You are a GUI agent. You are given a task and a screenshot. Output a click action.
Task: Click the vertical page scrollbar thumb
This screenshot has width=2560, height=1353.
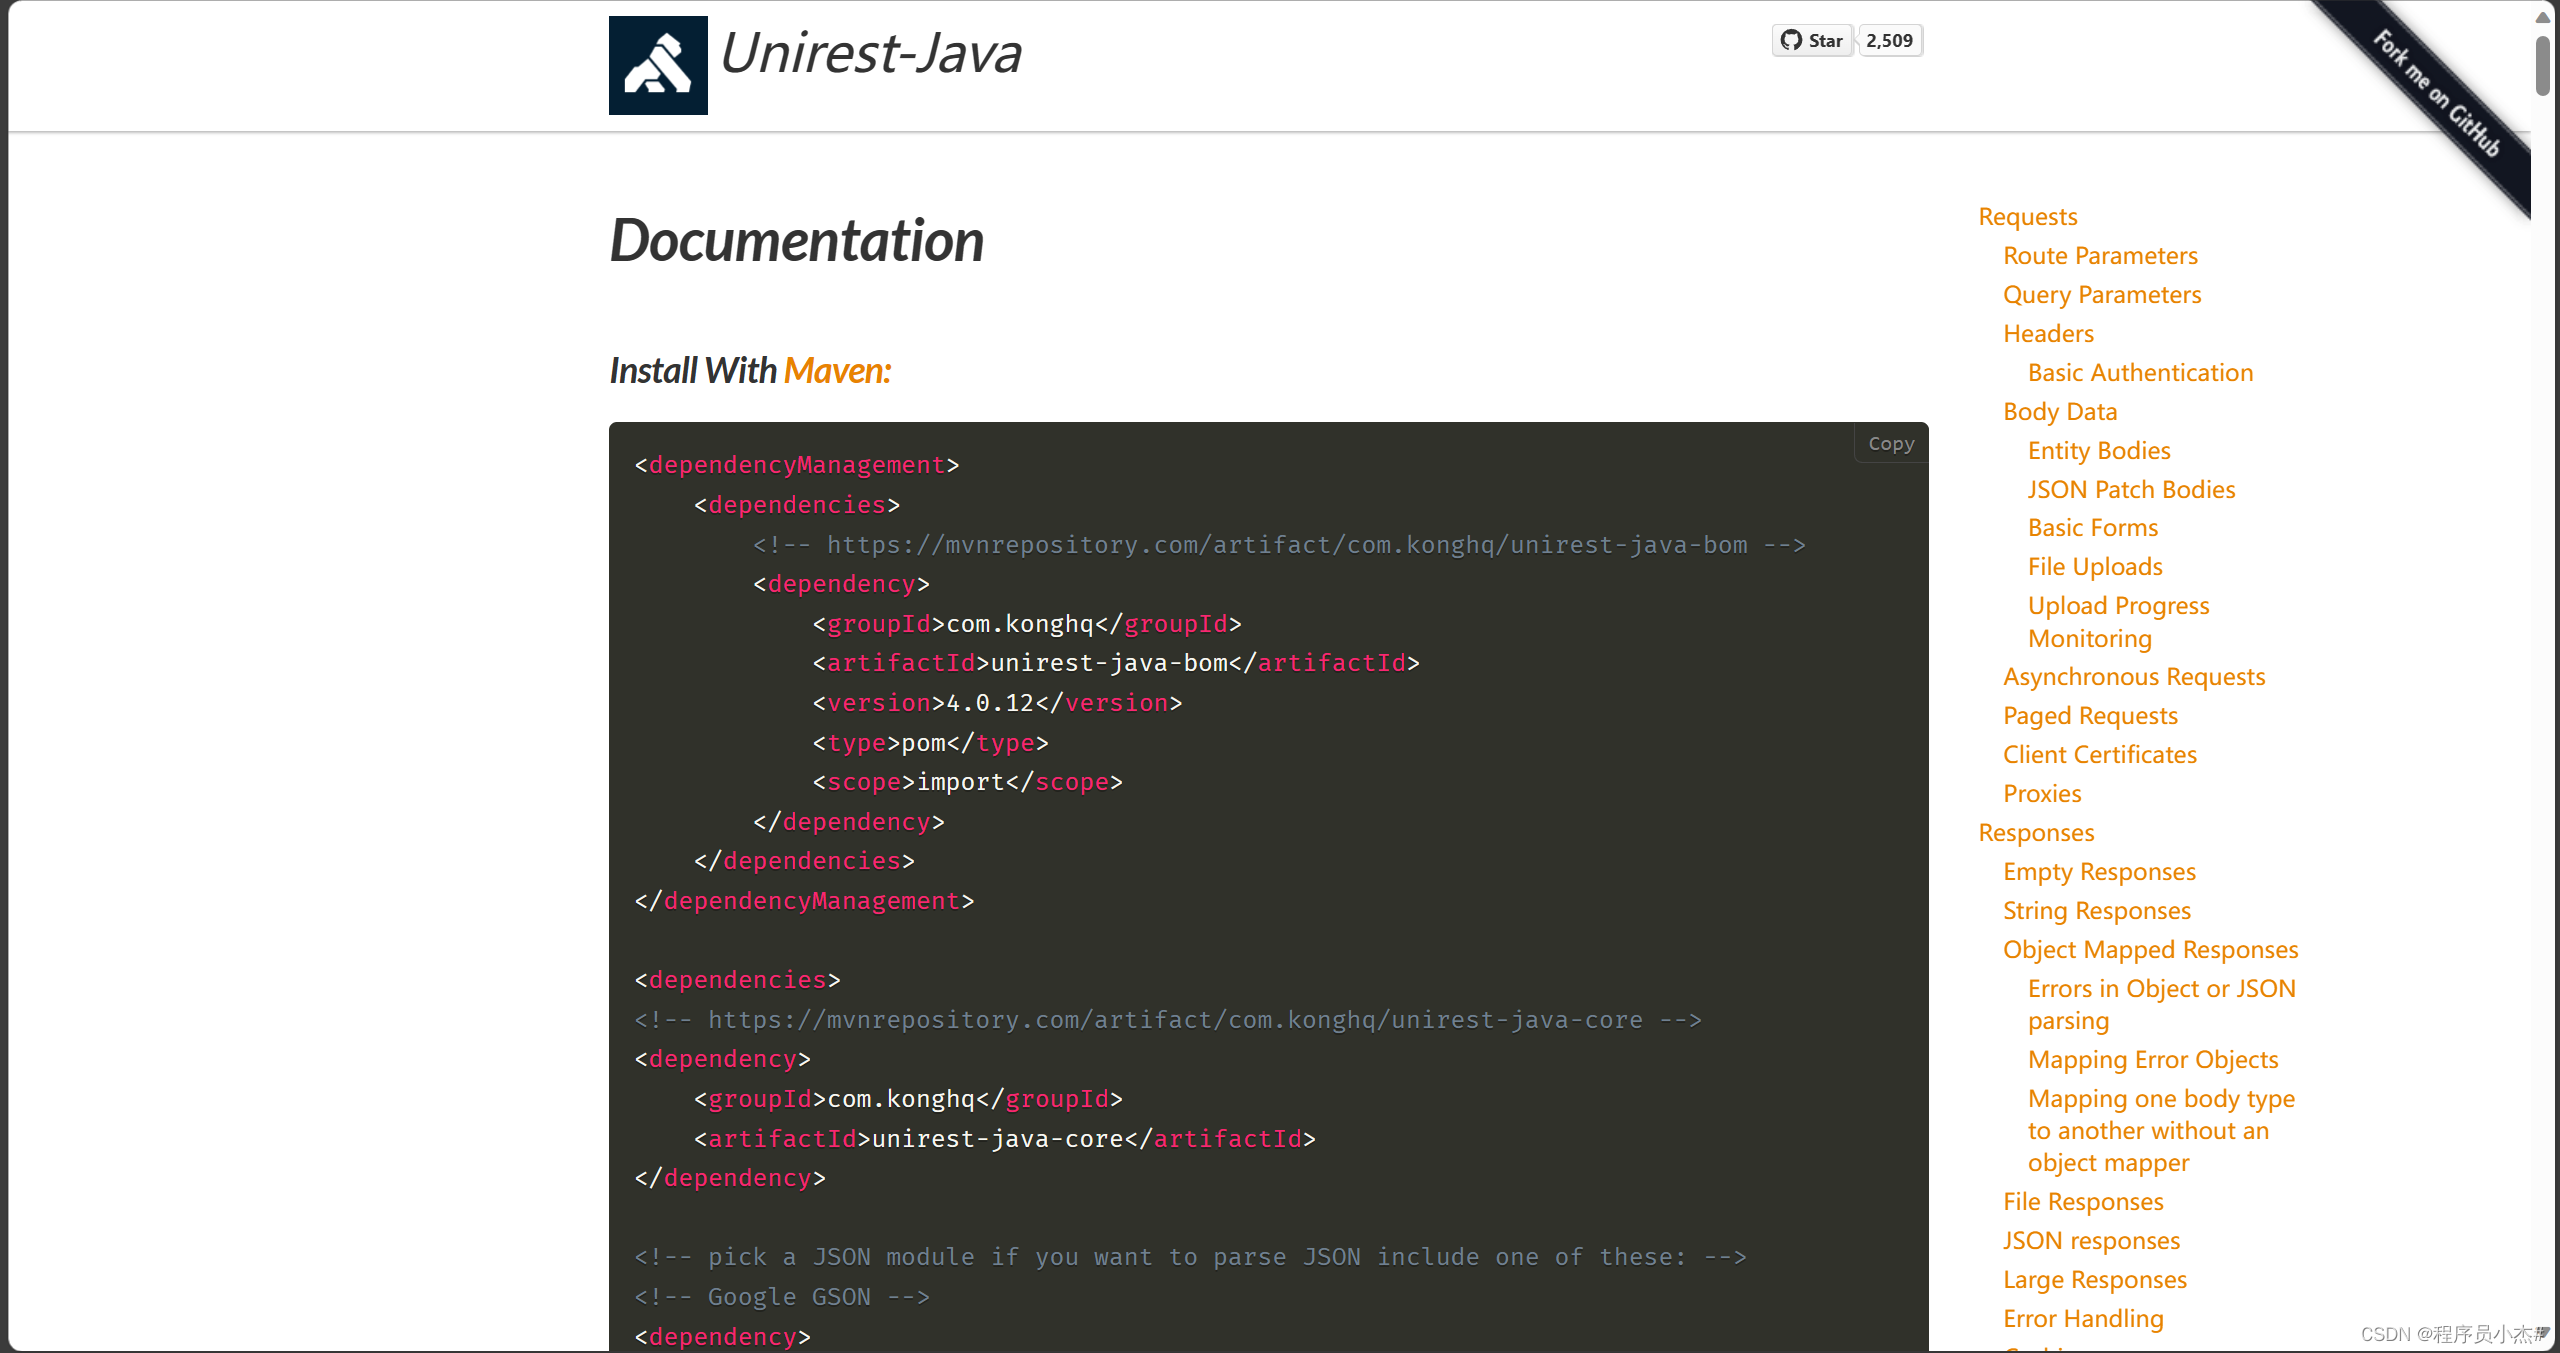pyautogui.click(x=2542, y=65)
